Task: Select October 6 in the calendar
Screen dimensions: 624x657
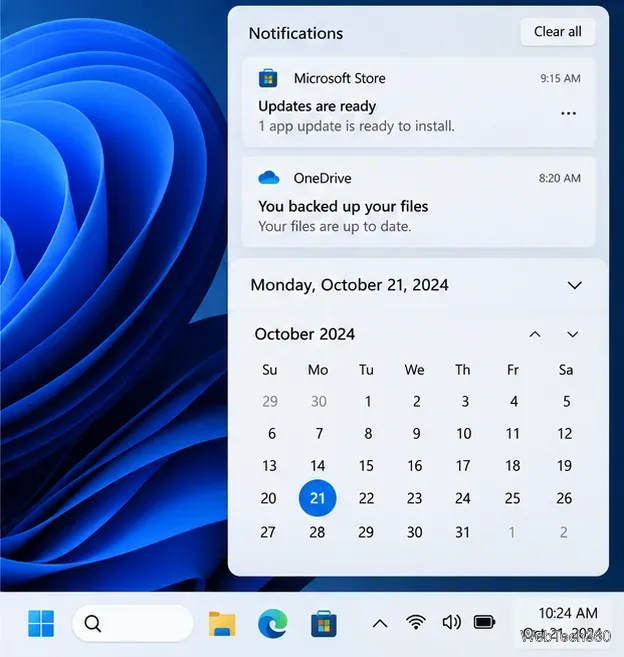Action: 272,434
